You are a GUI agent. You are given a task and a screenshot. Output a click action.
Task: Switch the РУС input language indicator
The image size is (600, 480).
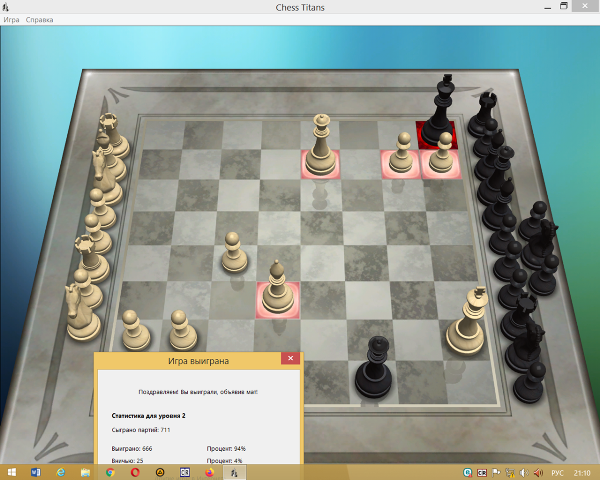point(557,471)
